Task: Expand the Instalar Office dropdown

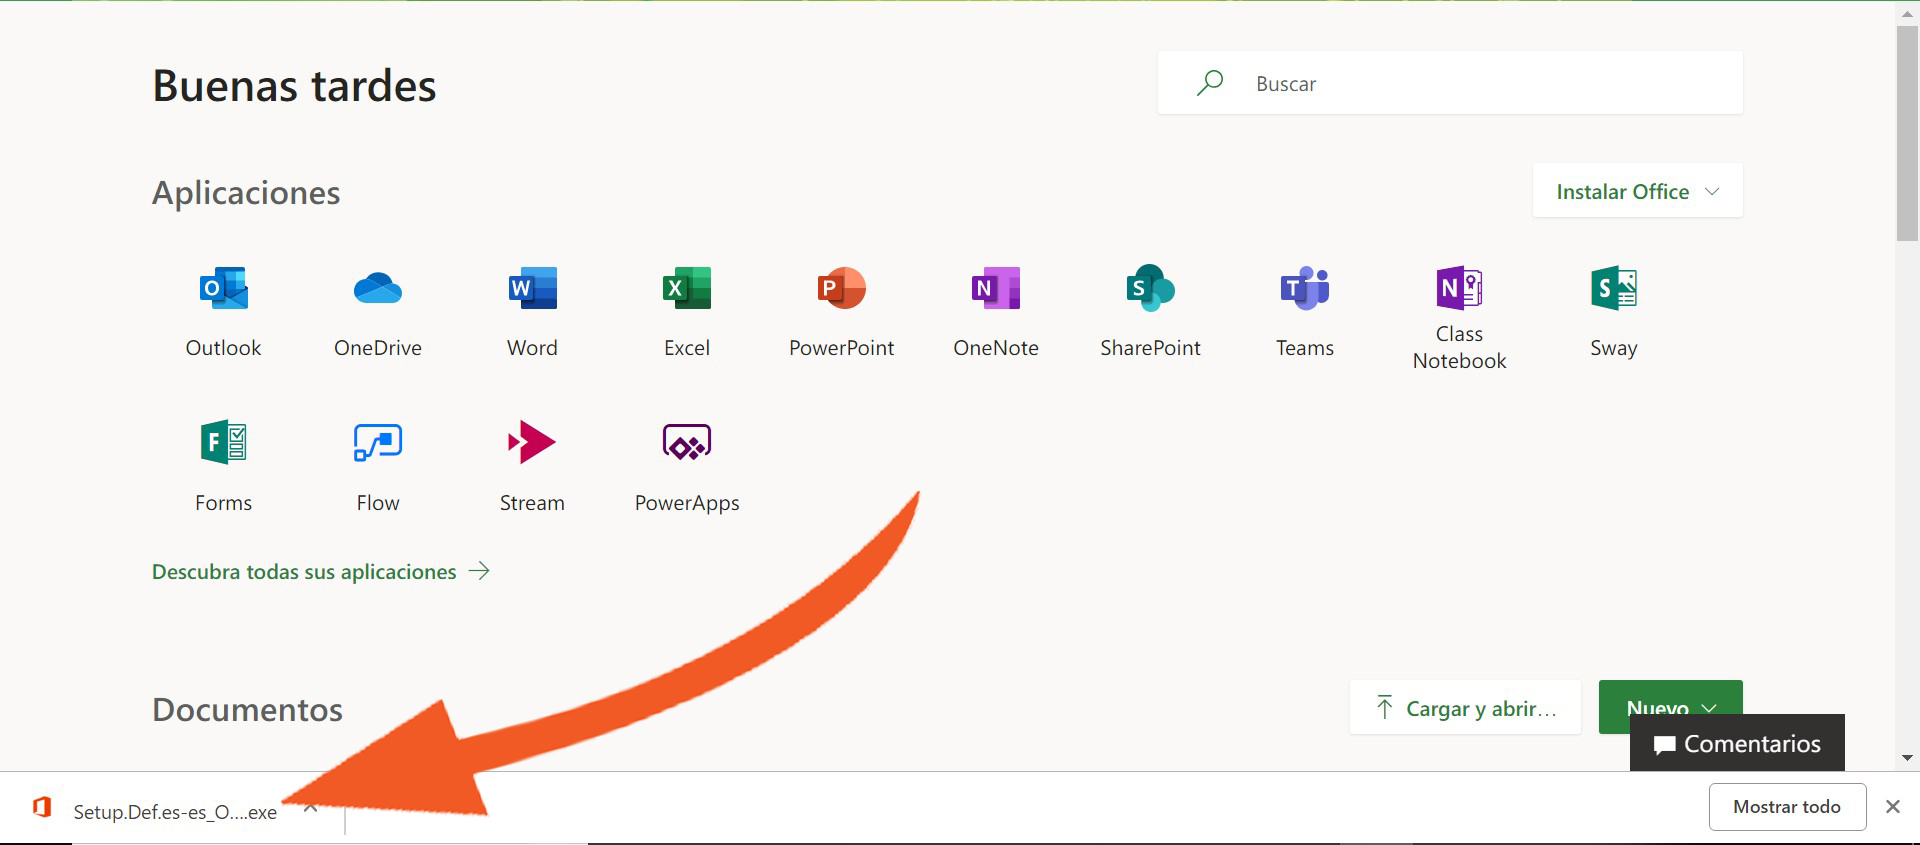Action: pos(1637,191)
